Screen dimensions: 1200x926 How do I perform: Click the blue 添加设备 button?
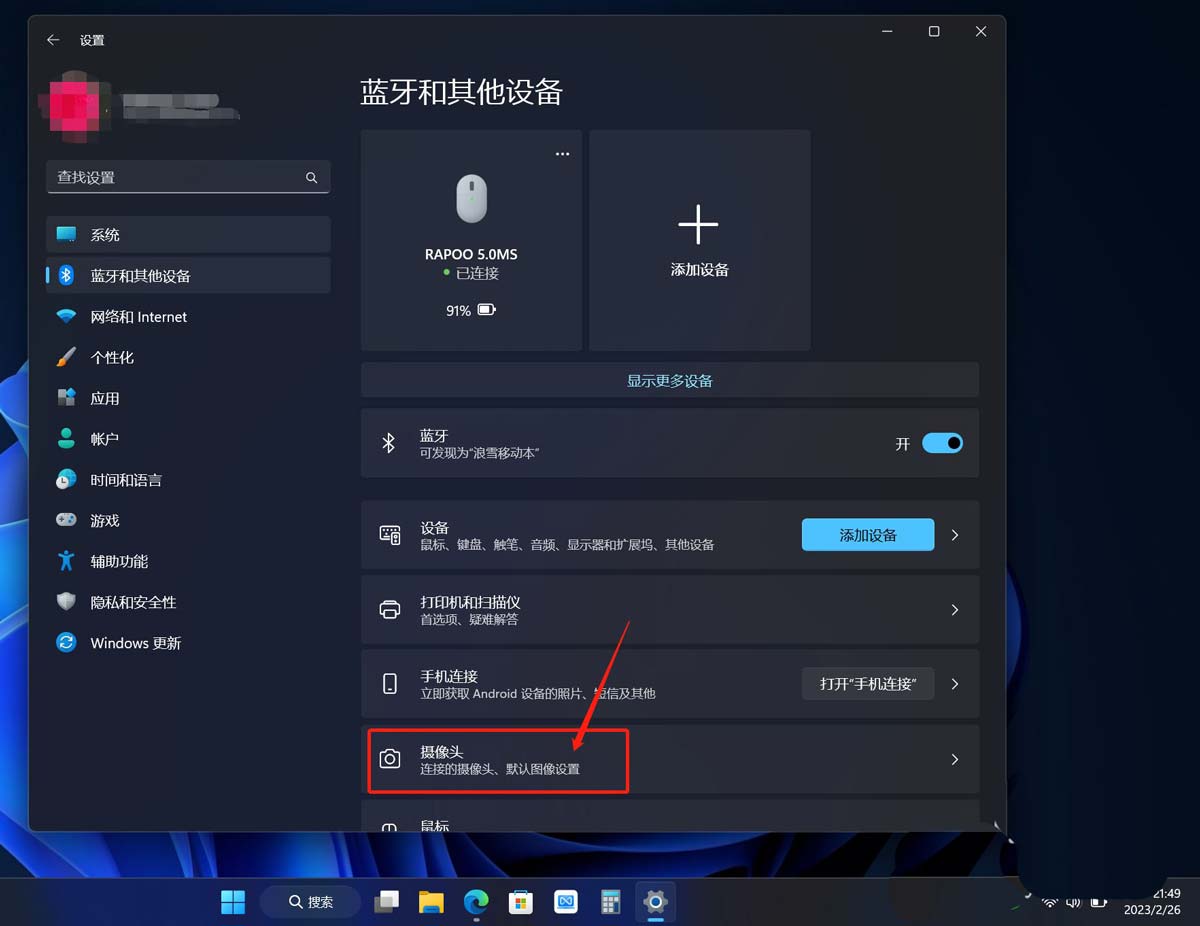click(866, 534)
